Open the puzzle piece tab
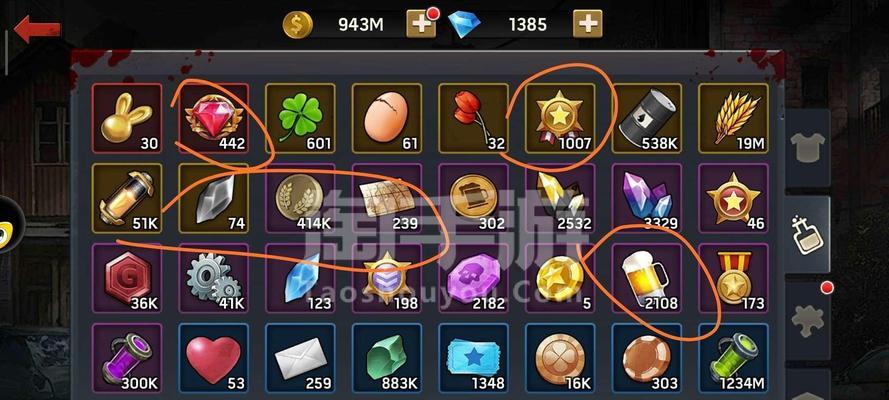The height and width of the screenshot is (400, 889). click(807, 321)
